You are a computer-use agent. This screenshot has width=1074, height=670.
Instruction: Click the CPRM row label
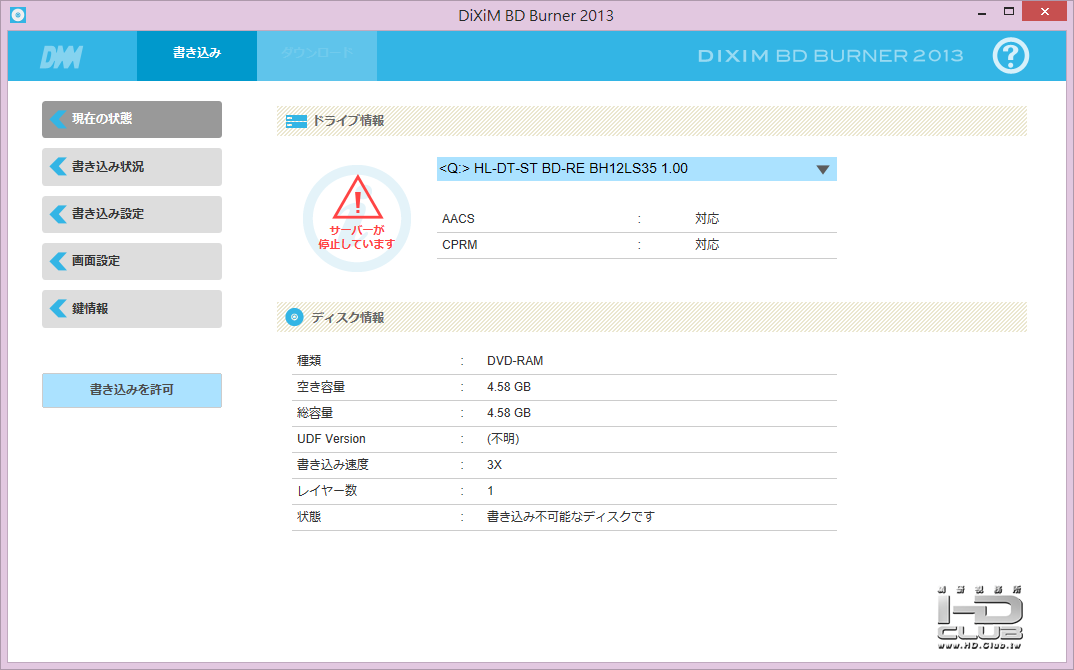460,245
